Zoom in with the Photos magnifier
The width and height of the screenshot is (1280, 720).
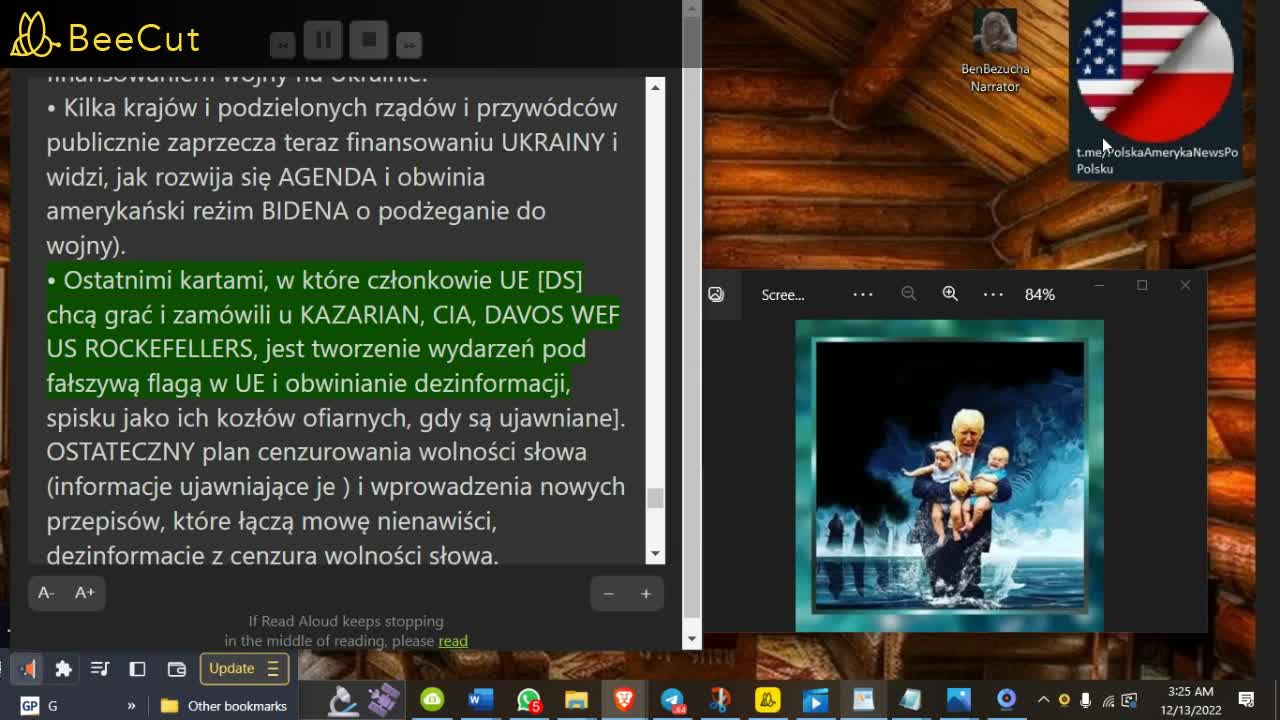[x=950, y=293]
